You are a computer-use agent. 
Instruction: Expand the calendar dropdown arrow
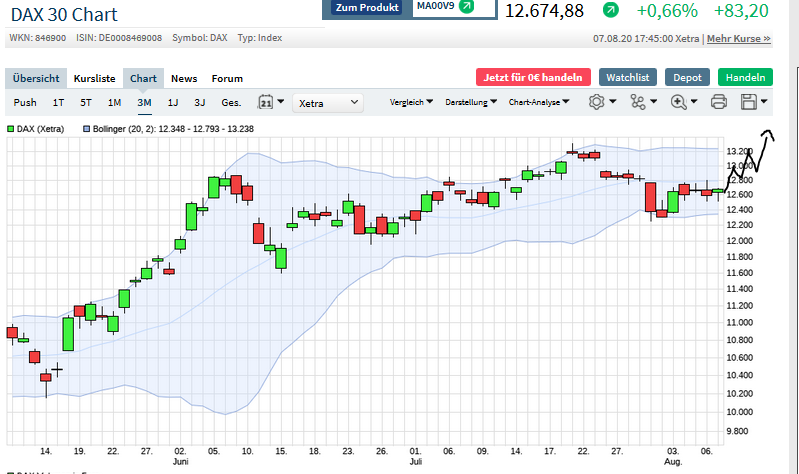(x=281, y=101)
